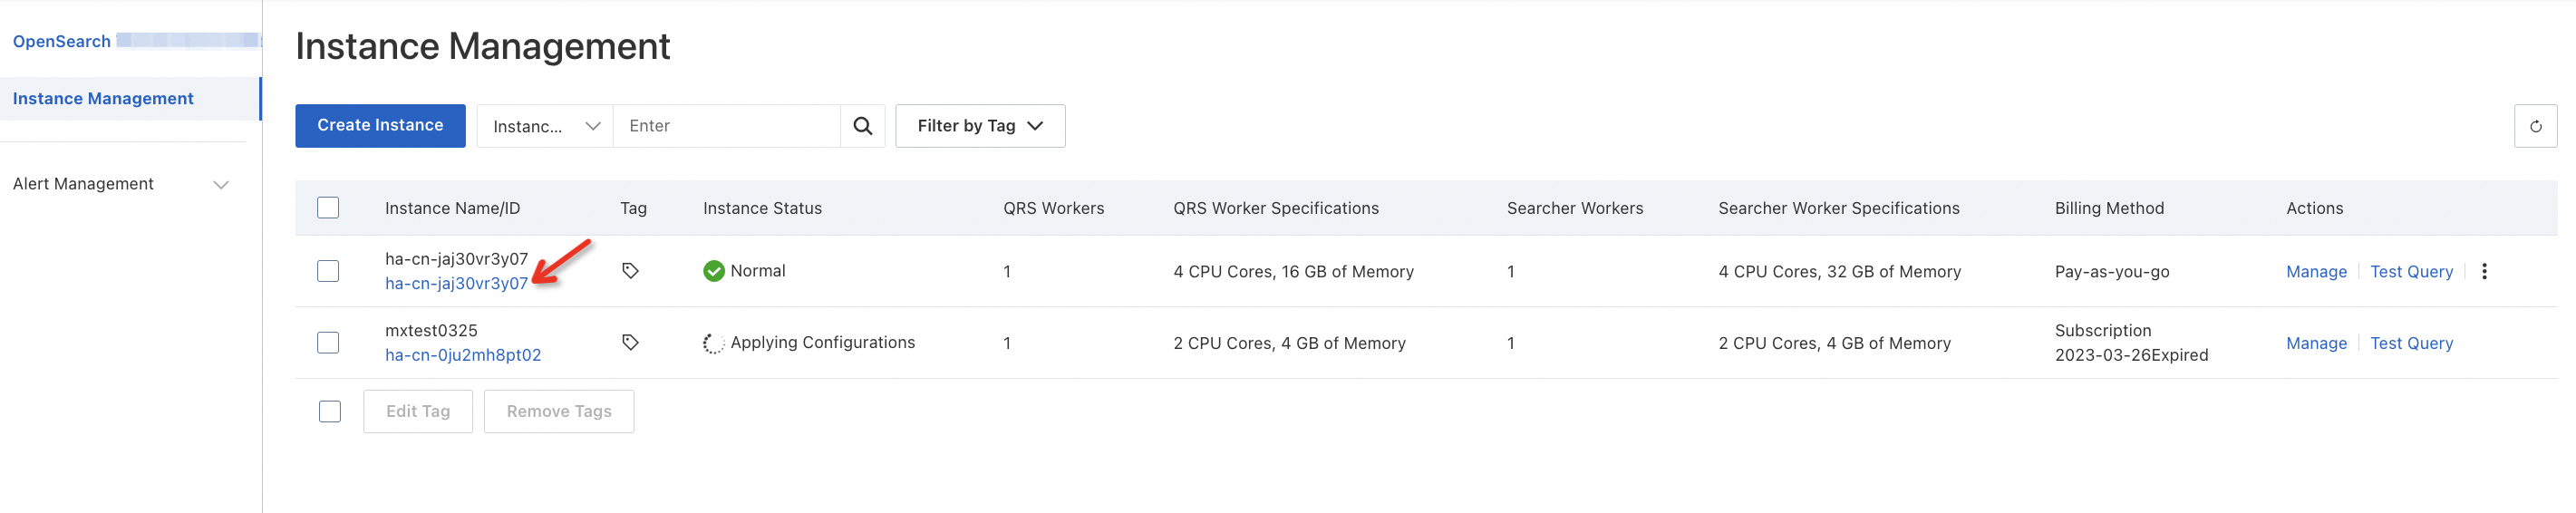Click the green Normal status icon
This screenshot has width=2576, height=513.
(713, 271)
